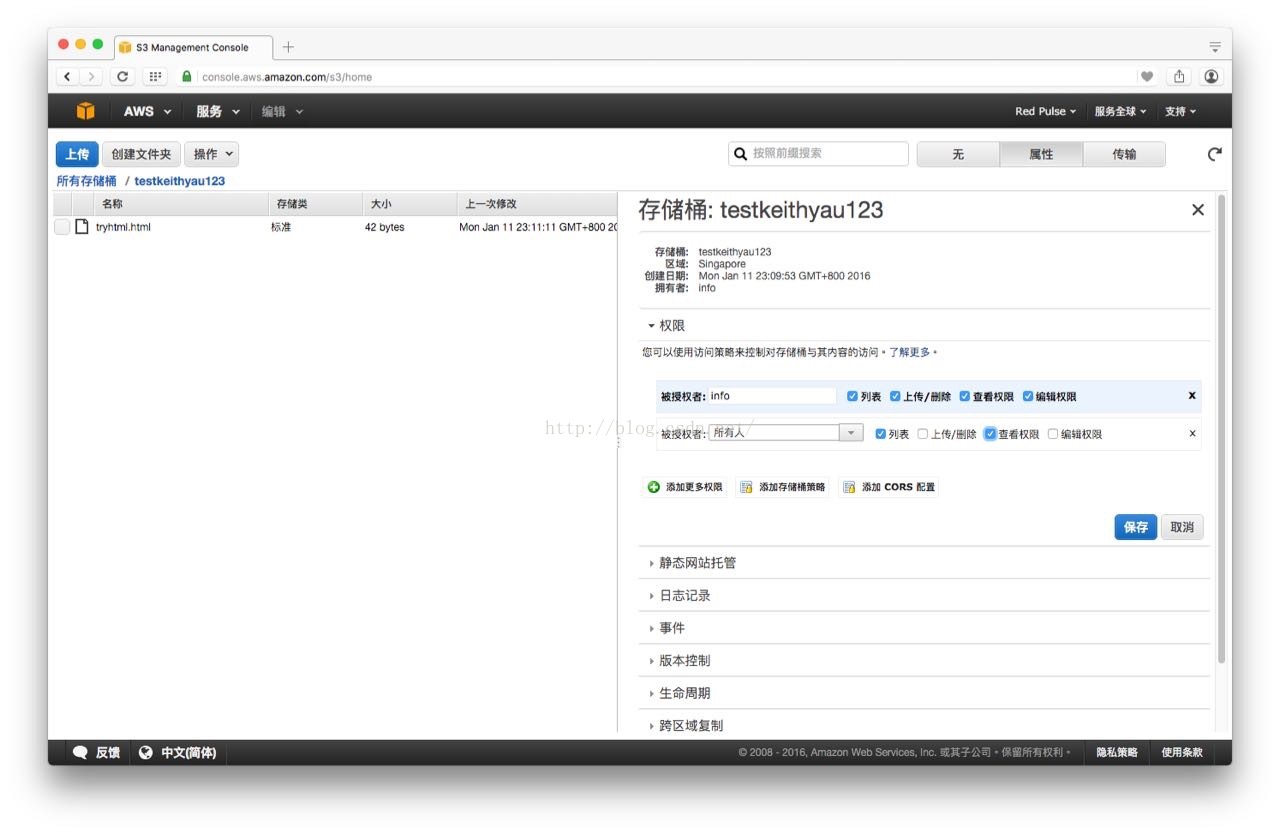Click the AWS orange cube logo
Image resolution: width=1280 pixels, height=834 pixels.
86,111
